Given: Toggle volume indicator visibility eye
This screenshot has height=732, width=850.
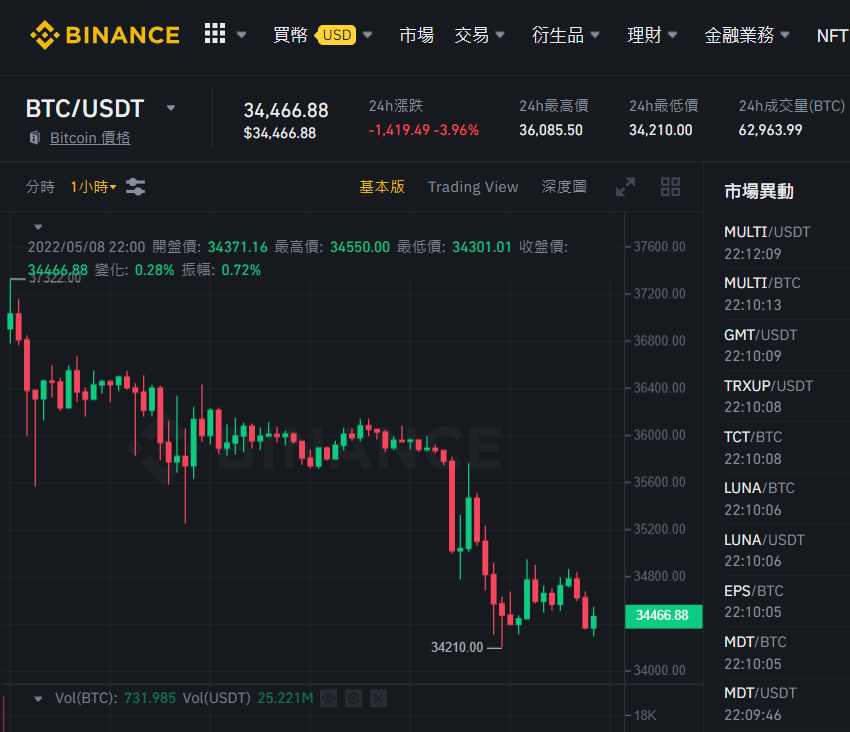Looking at the screenshot, I should tap(329, 698).
